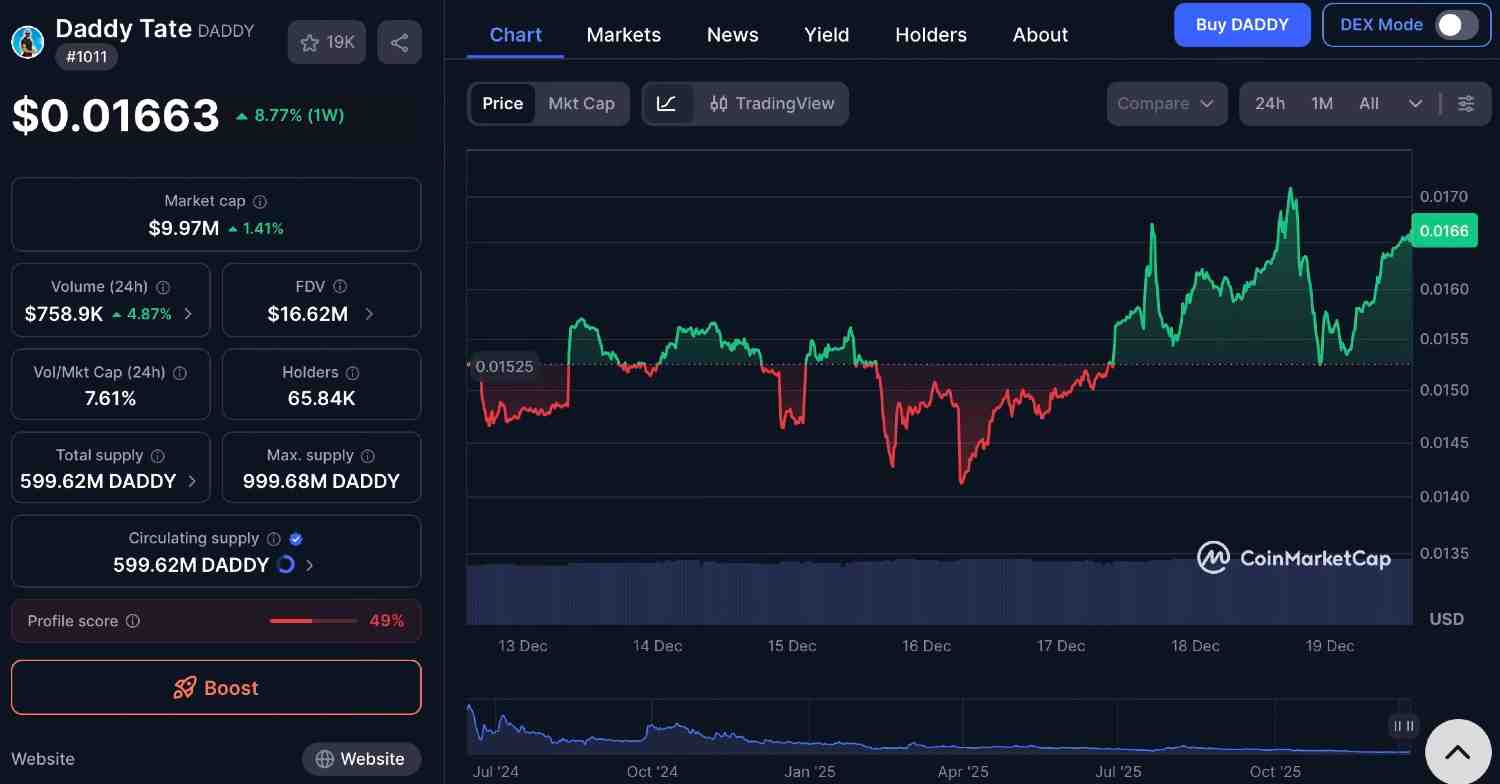
Task: Switch chart to Mkt Cap view
Action: click(581, 103)
